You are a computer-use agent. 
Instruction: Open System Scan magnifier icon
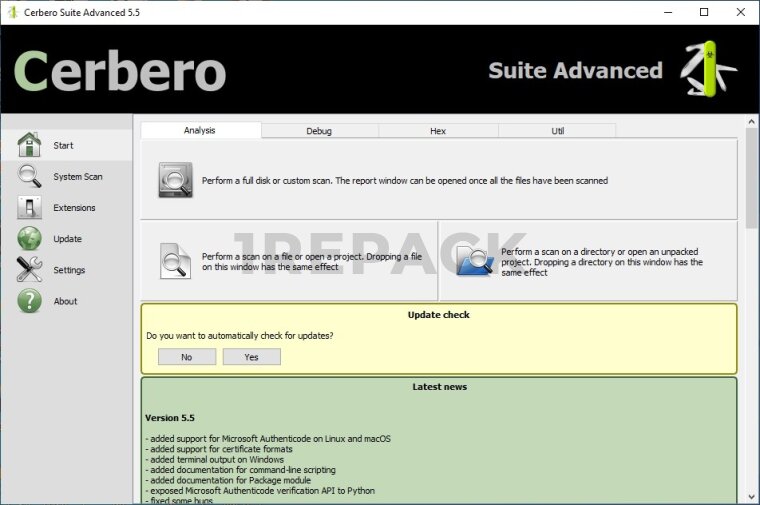click(29, 177)
